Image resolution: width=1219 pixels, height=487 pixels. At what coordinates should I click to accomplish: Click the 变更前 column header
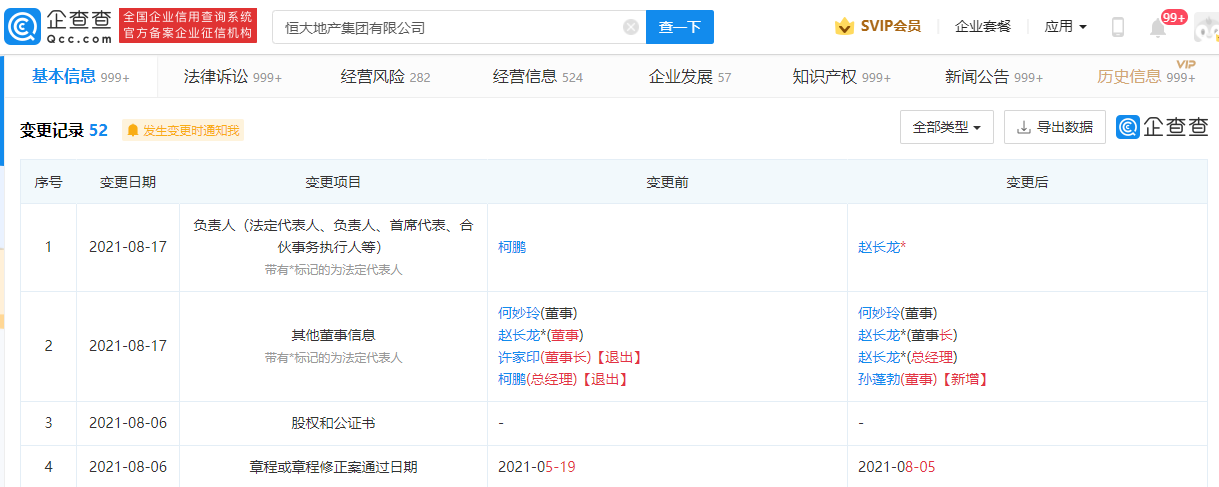[667, 182]
